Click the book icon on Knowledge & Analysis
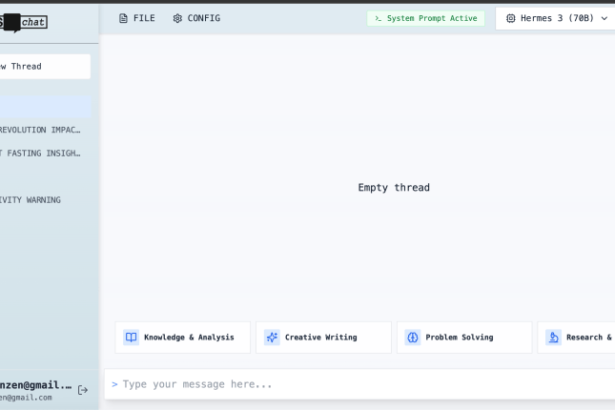The height and width of the screenshot is (410, 615). pos(131,337)
